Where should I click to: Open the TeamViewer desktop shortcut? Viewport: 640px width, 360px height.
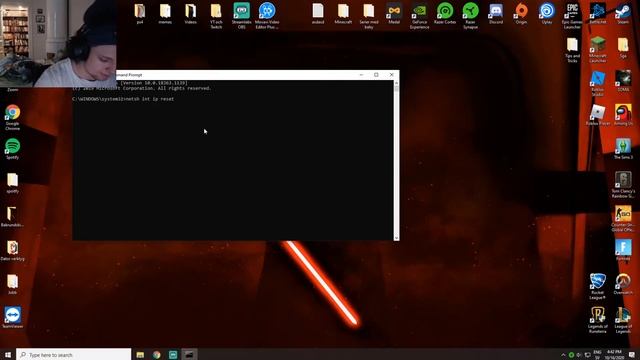pyautogui.click(x=13, y=318)
